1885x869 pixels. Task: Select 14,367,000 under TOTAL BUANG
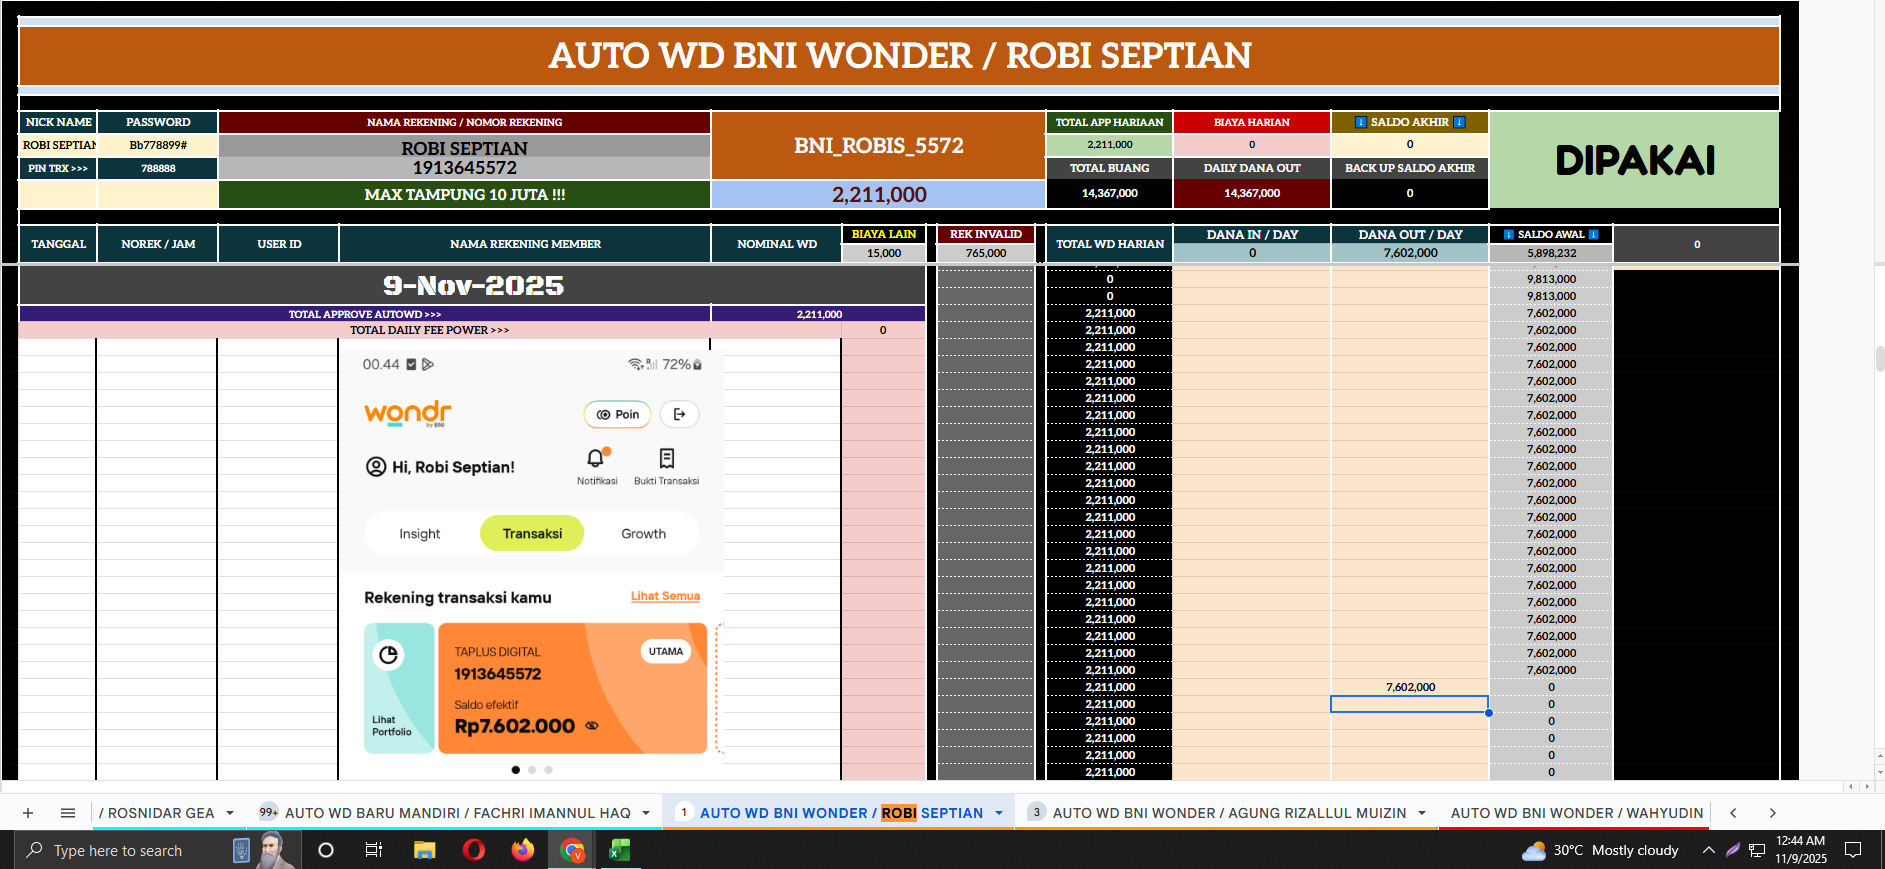(x=1109, y=193)
